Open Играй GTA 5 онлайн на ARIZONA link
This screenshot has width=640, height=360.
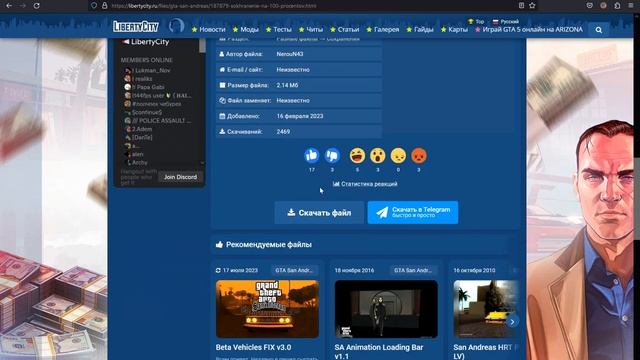[529, 29]
